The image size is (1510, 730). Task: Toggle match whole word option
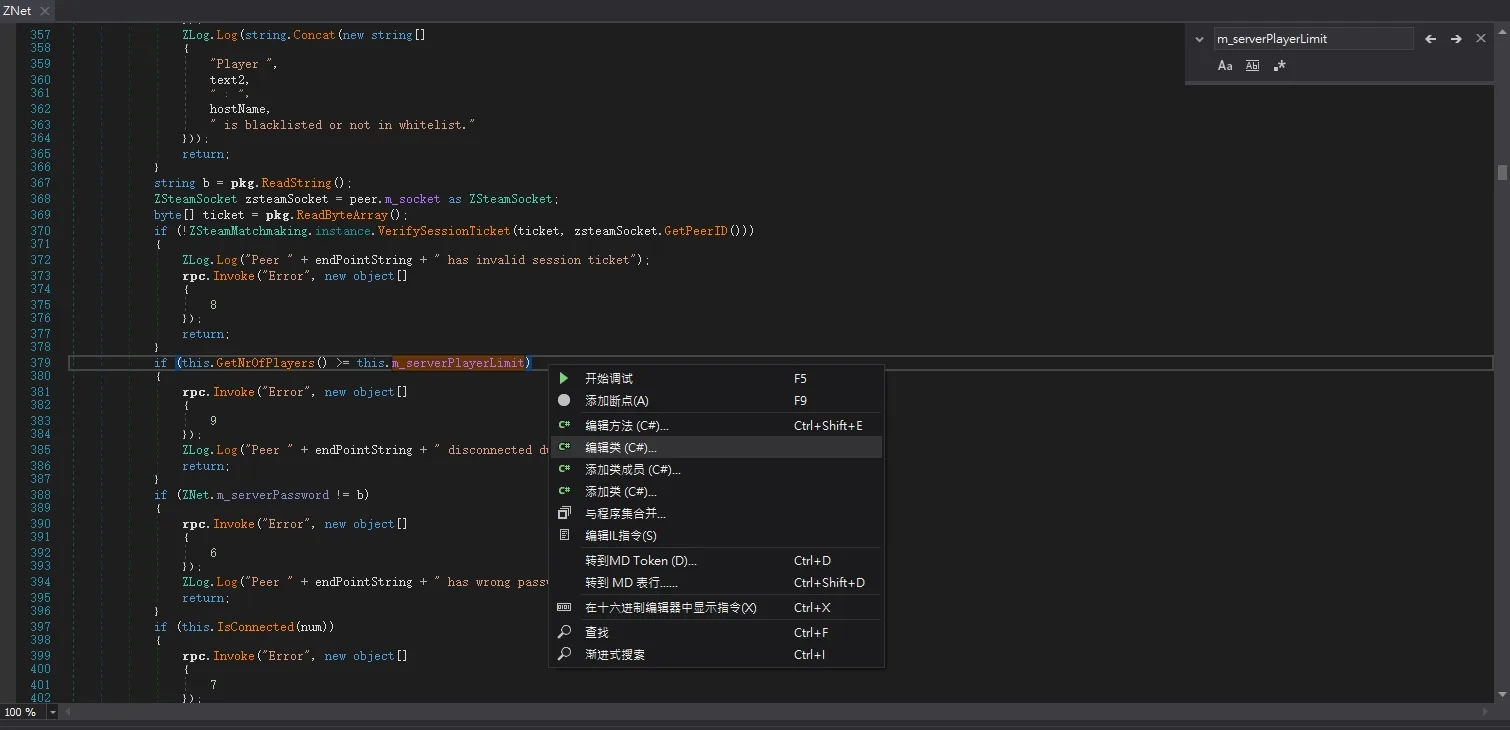click(1252, 65)
